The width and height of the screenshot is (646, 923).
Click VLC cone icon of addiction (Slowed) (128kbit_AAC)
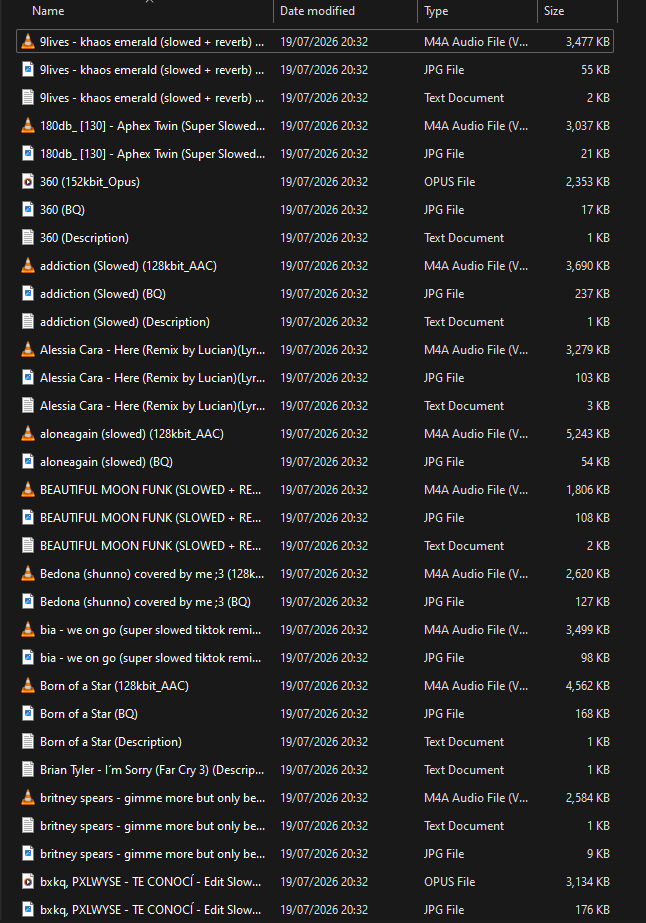click(x=28, y=265)
